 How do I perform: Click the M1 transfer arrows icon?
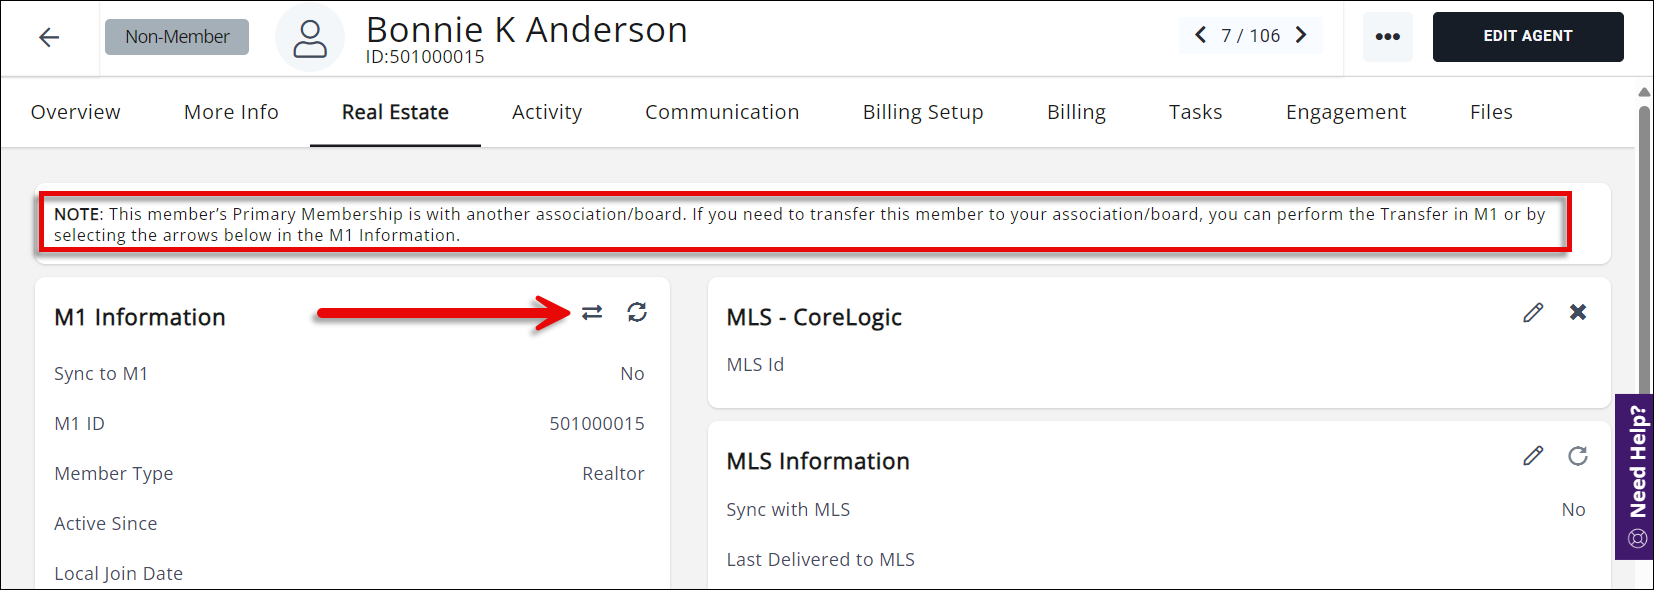pyautogui.click(x=592, y=313)
